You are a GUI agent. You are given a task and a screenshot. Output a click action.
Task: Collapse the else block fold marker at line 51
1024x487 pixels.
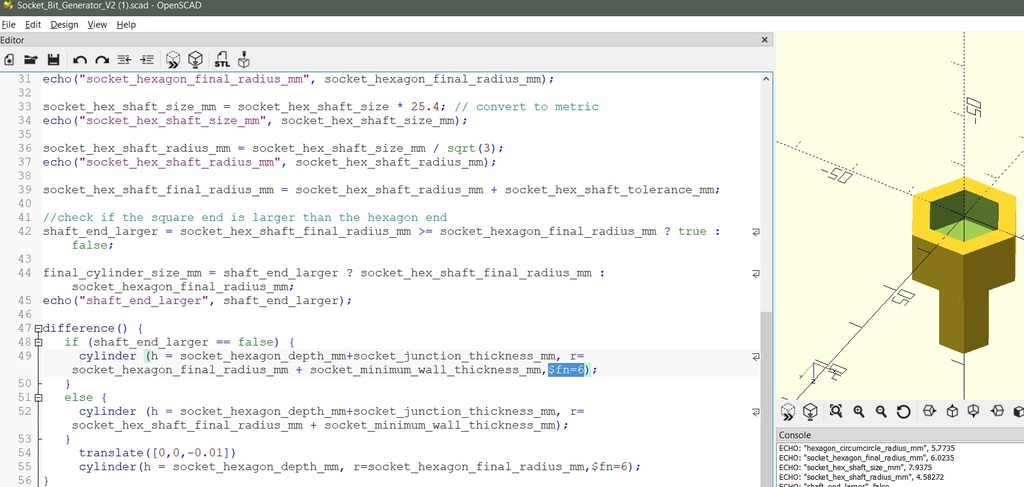pos(38,398)
